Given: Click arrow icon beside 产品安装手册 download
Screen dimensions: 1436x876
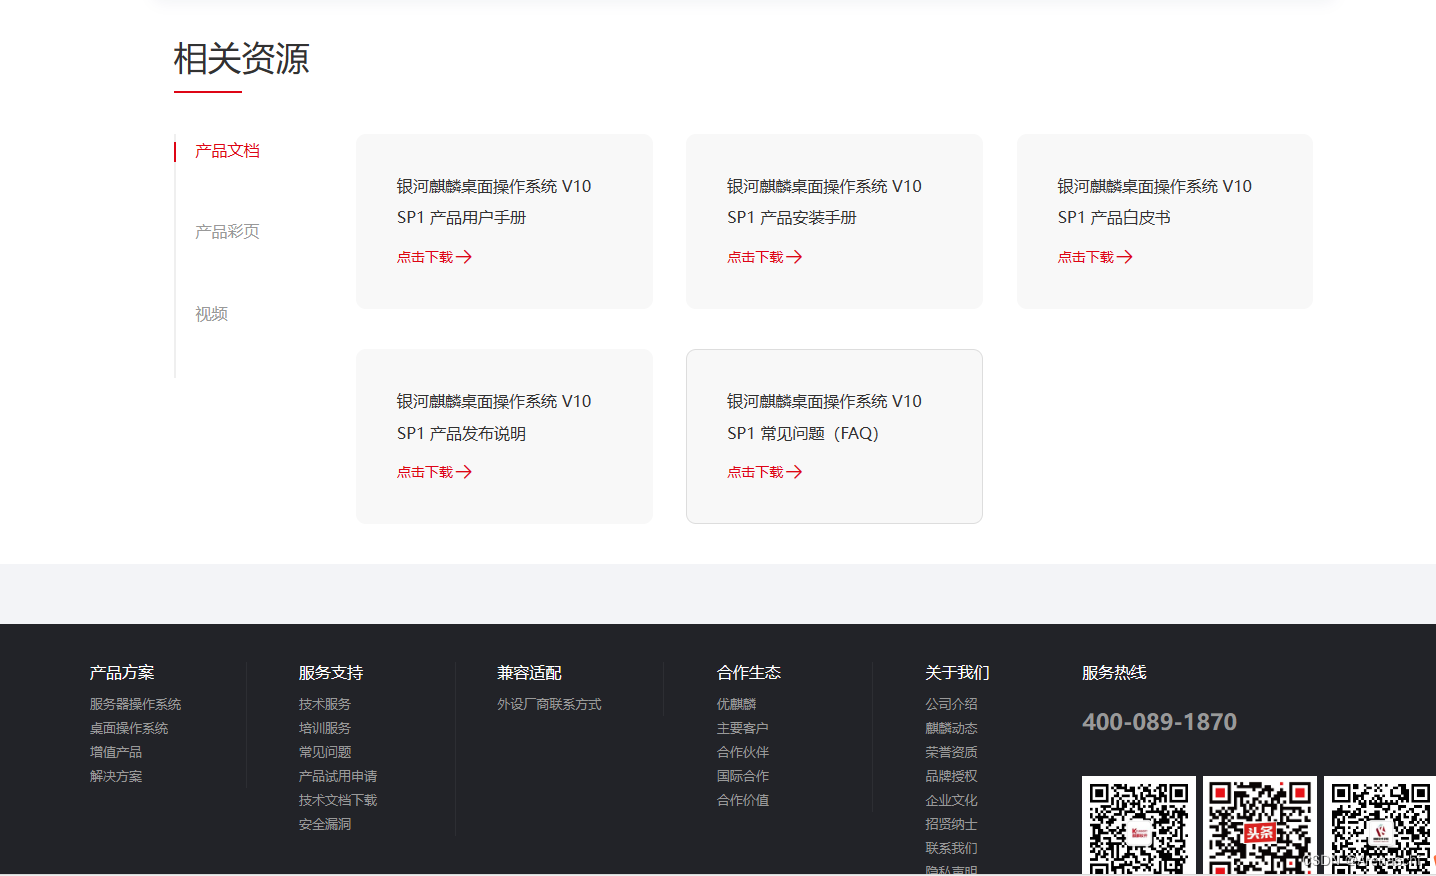Looking at the screenshot, I should coord(794,257).
